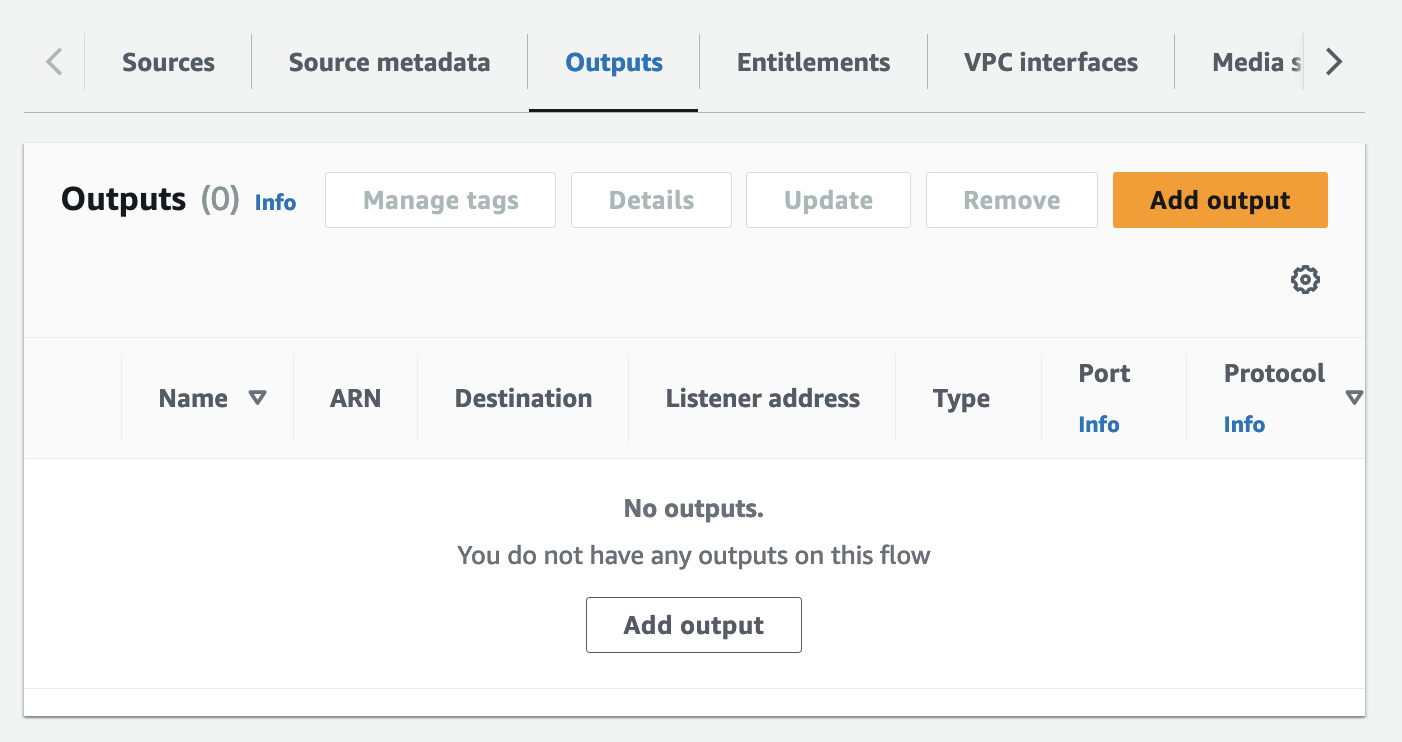The height and width of the screenshot is (742, 1402).
Task: Select the Entitlements tab
Action: 813,62
